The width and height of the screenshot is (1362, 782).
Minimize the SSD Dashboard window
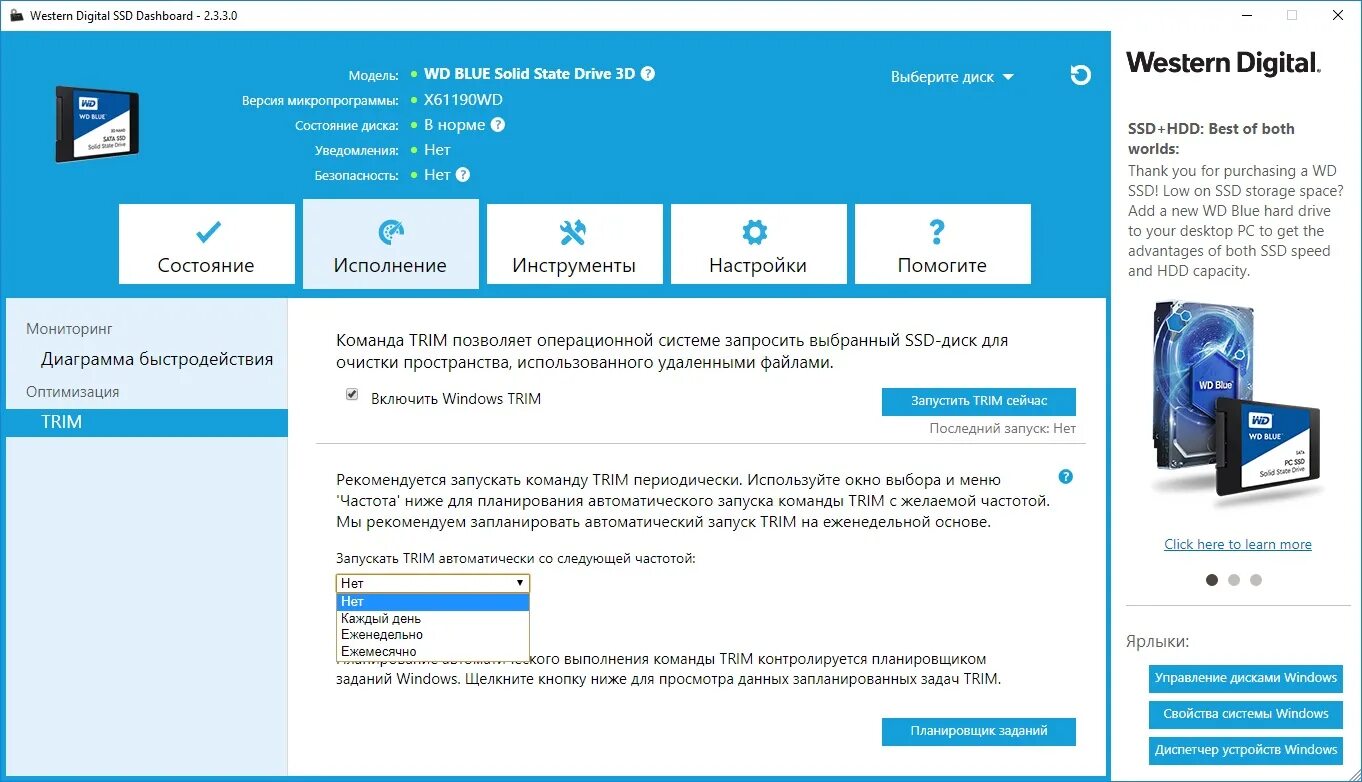(x=1246, y=15)
